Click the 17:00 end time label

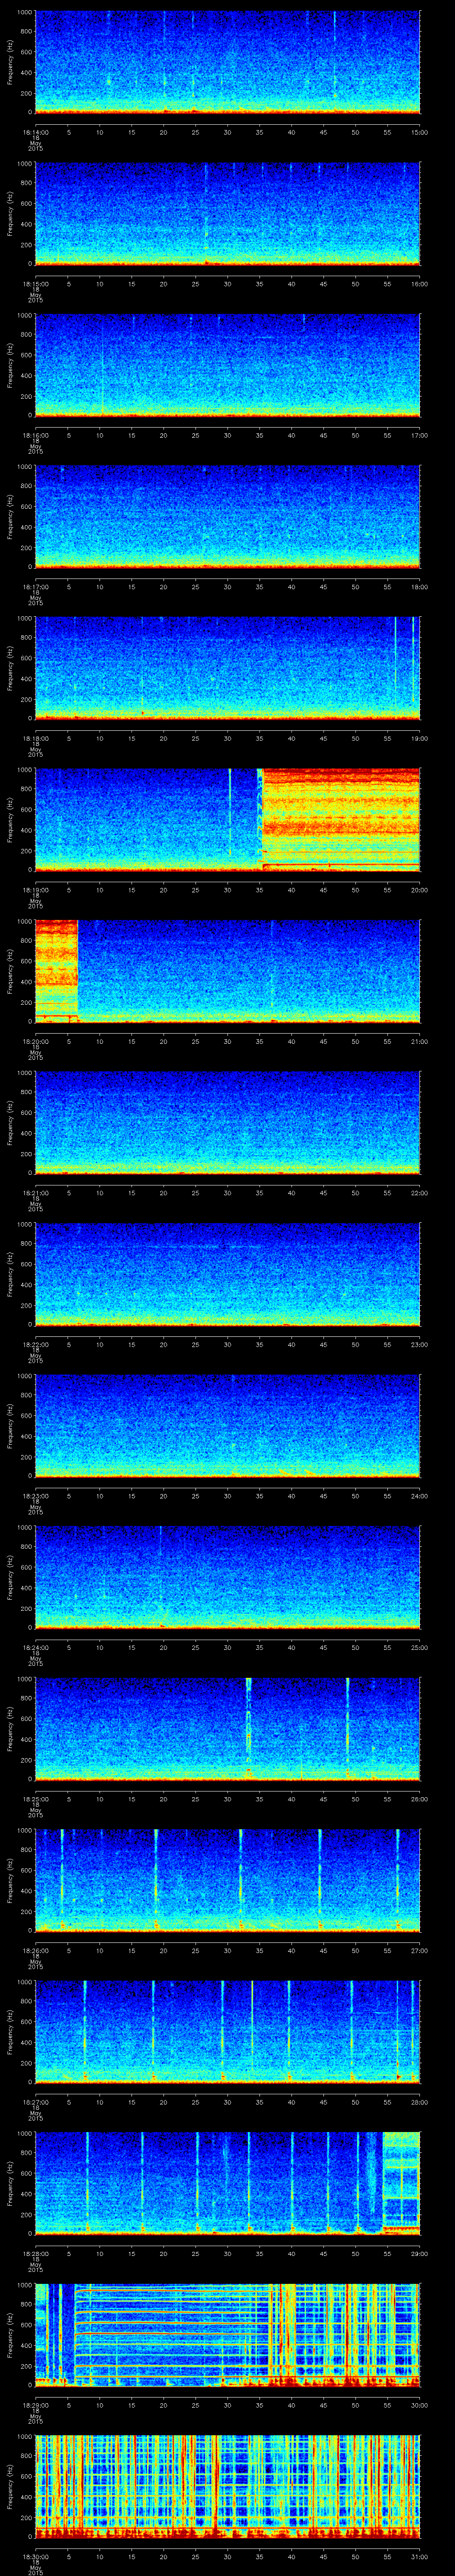tap(420, 435)
